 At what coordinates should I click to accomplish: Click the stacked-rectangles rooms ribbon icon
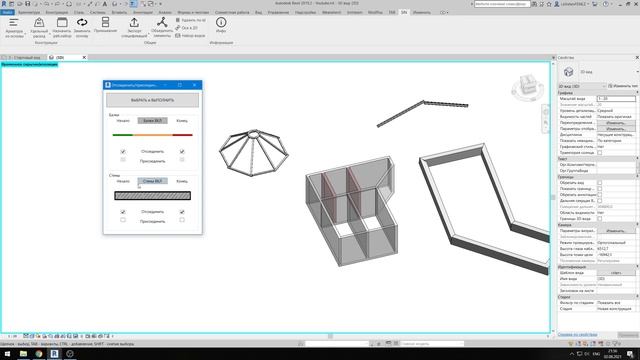105,22
